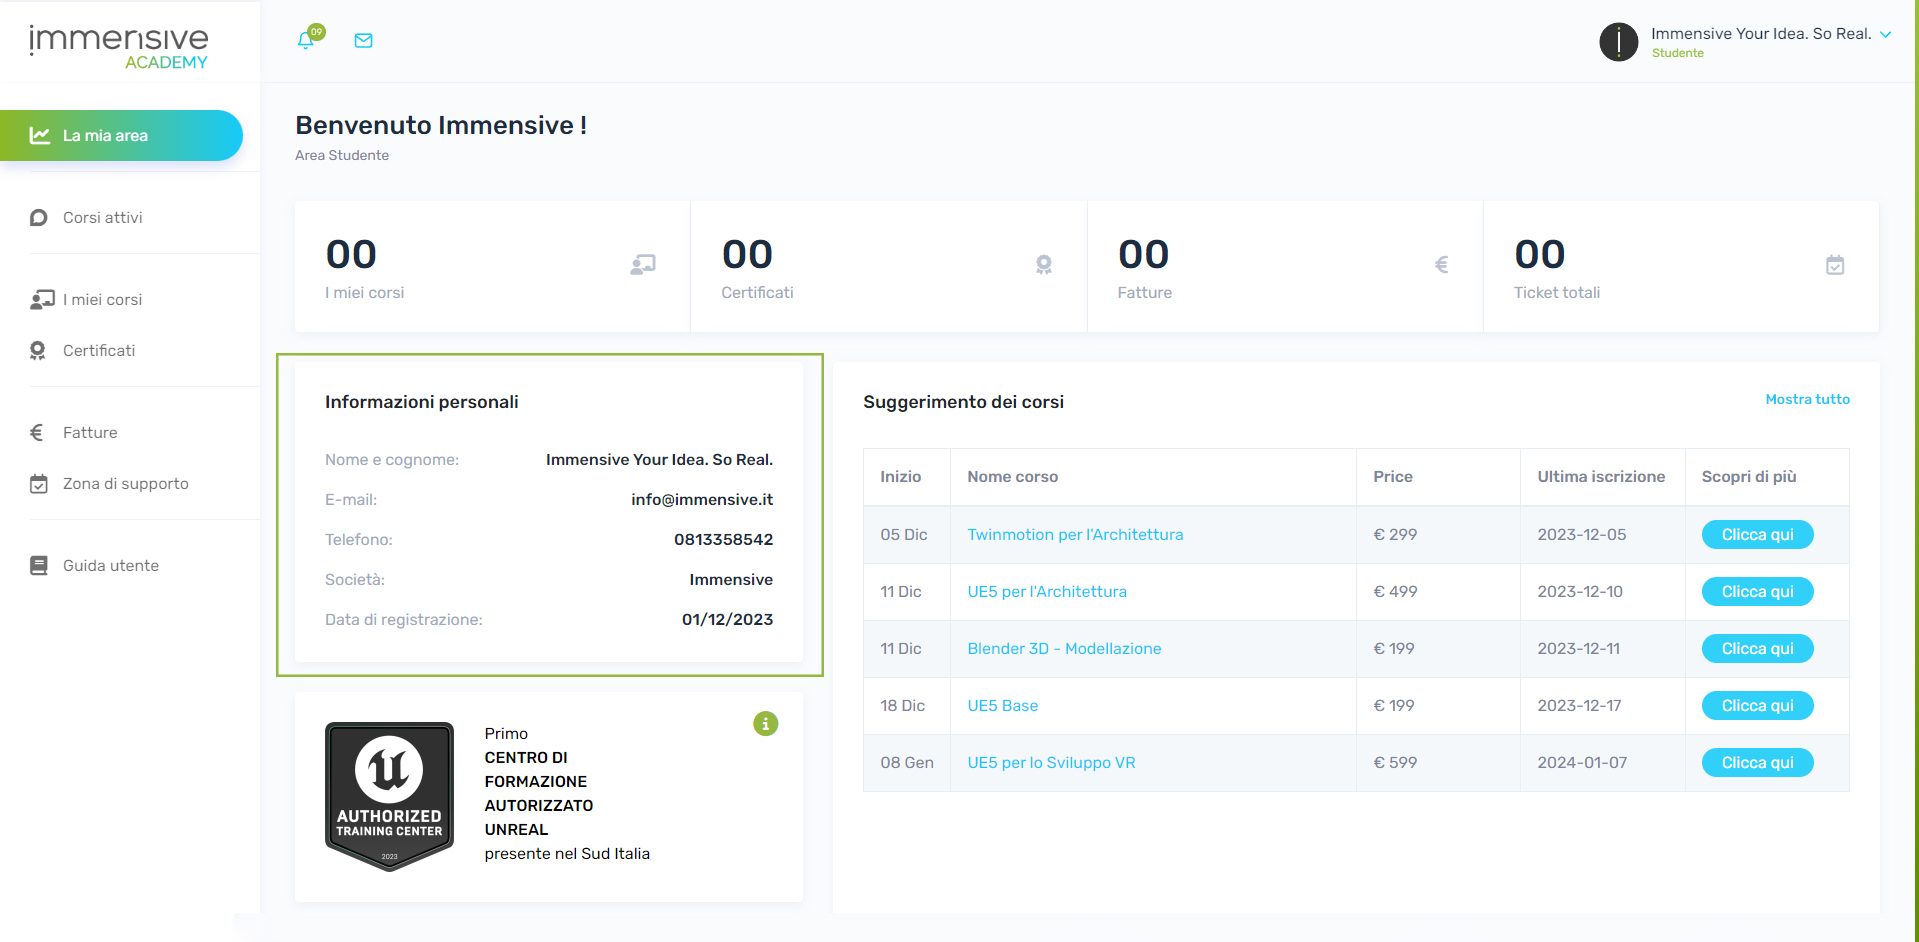The width and height of the screenshot is (1919, 942).
Task: Open Zona di supporto in sidebar
Action: (125, 484)
